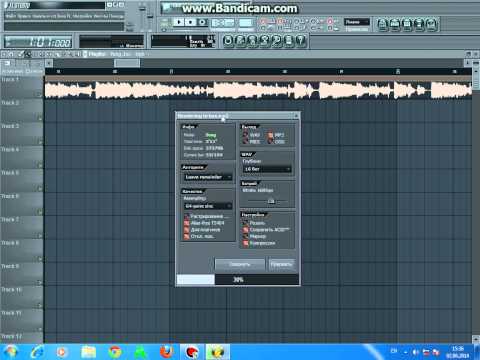Click the rendering progress bar showing percent
The width and height of the screenshot is (480, 360).
(238, 279)
